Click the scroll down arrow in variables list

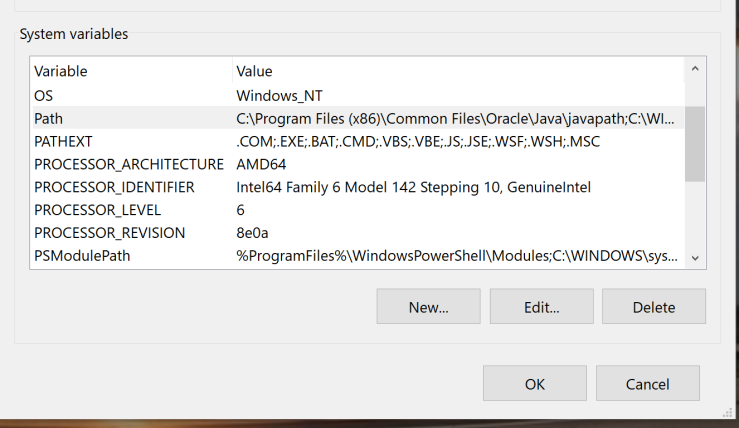click(695, 258)
